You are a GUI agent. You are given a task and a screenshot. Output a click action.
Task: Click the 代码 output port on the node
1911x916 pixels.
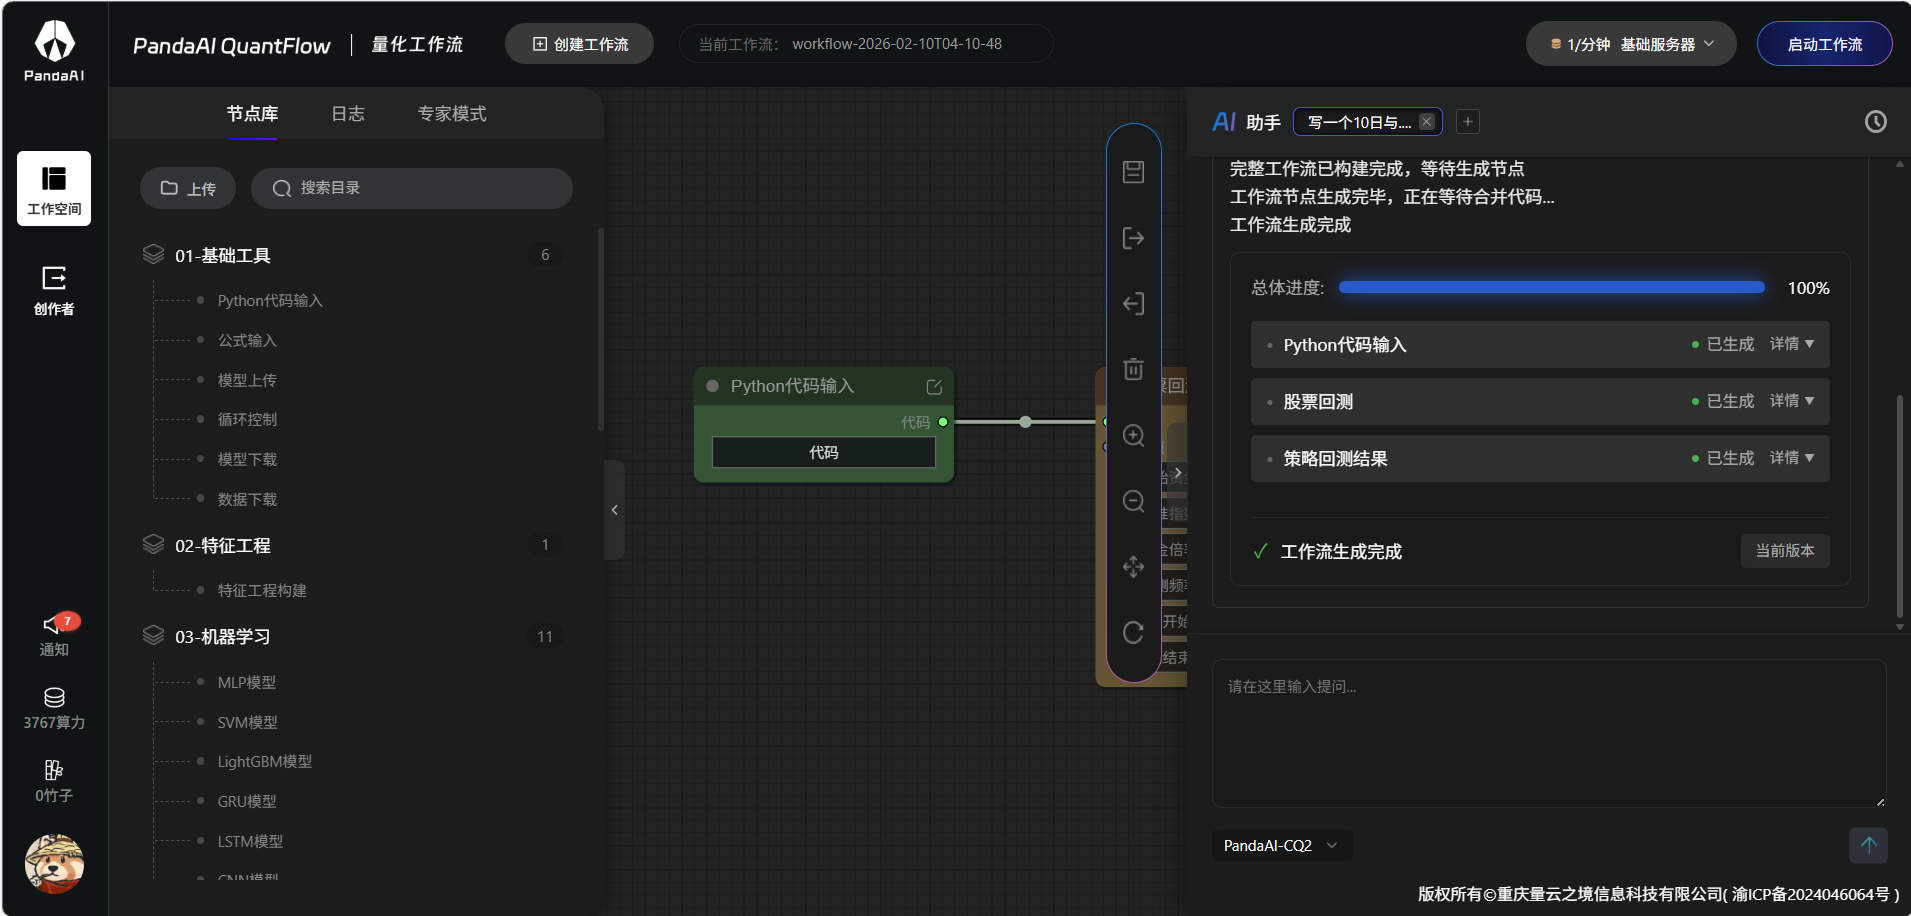943,422
